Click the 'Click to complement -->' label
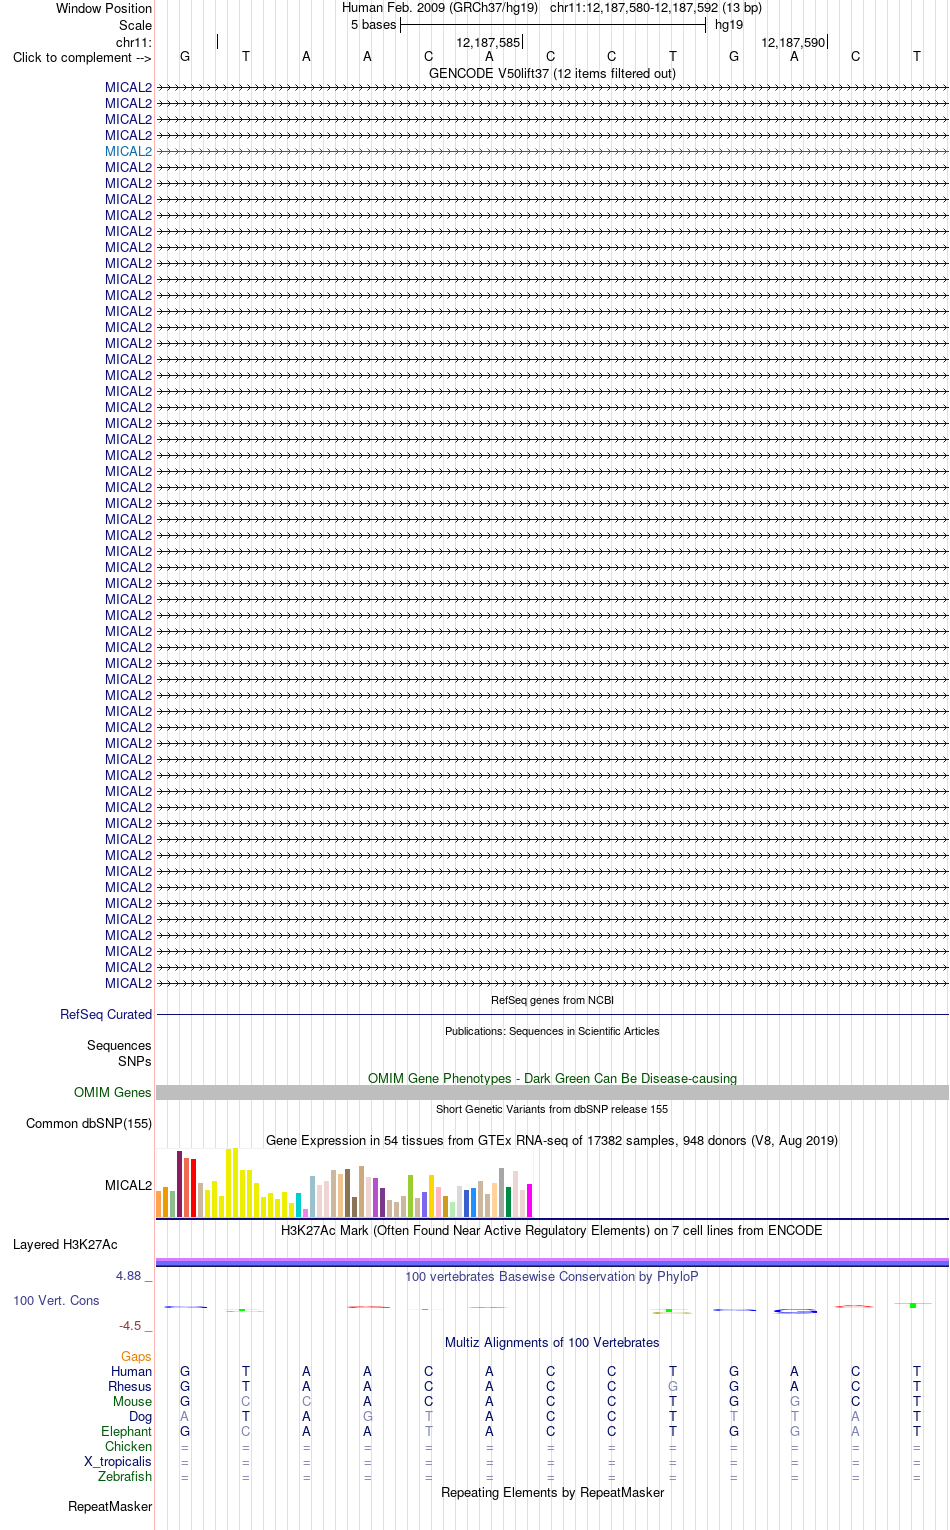Screen dimensions: 950x1530 [x=82, y=57]
